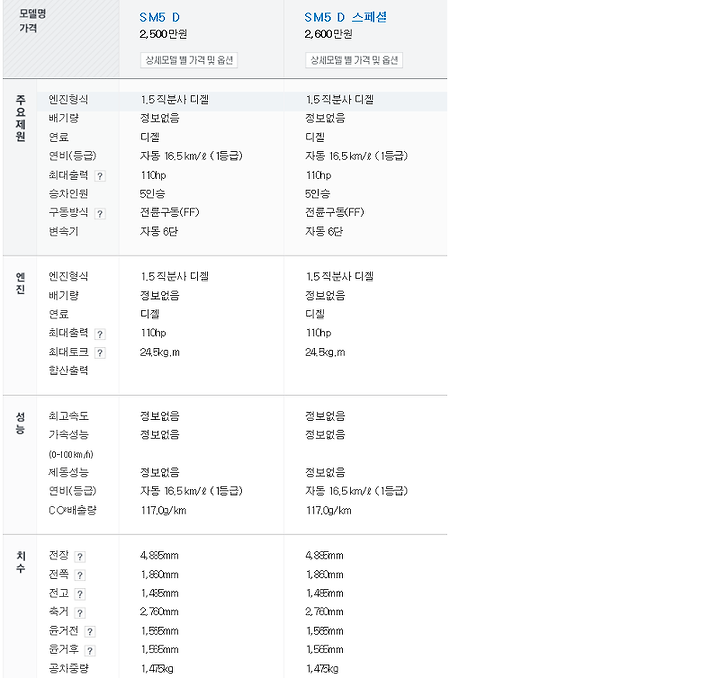Click SM5 D 스페셜's 110hp in 엔진 section
The width and height of the screenshot is (720, 678).
coord(319,333)
